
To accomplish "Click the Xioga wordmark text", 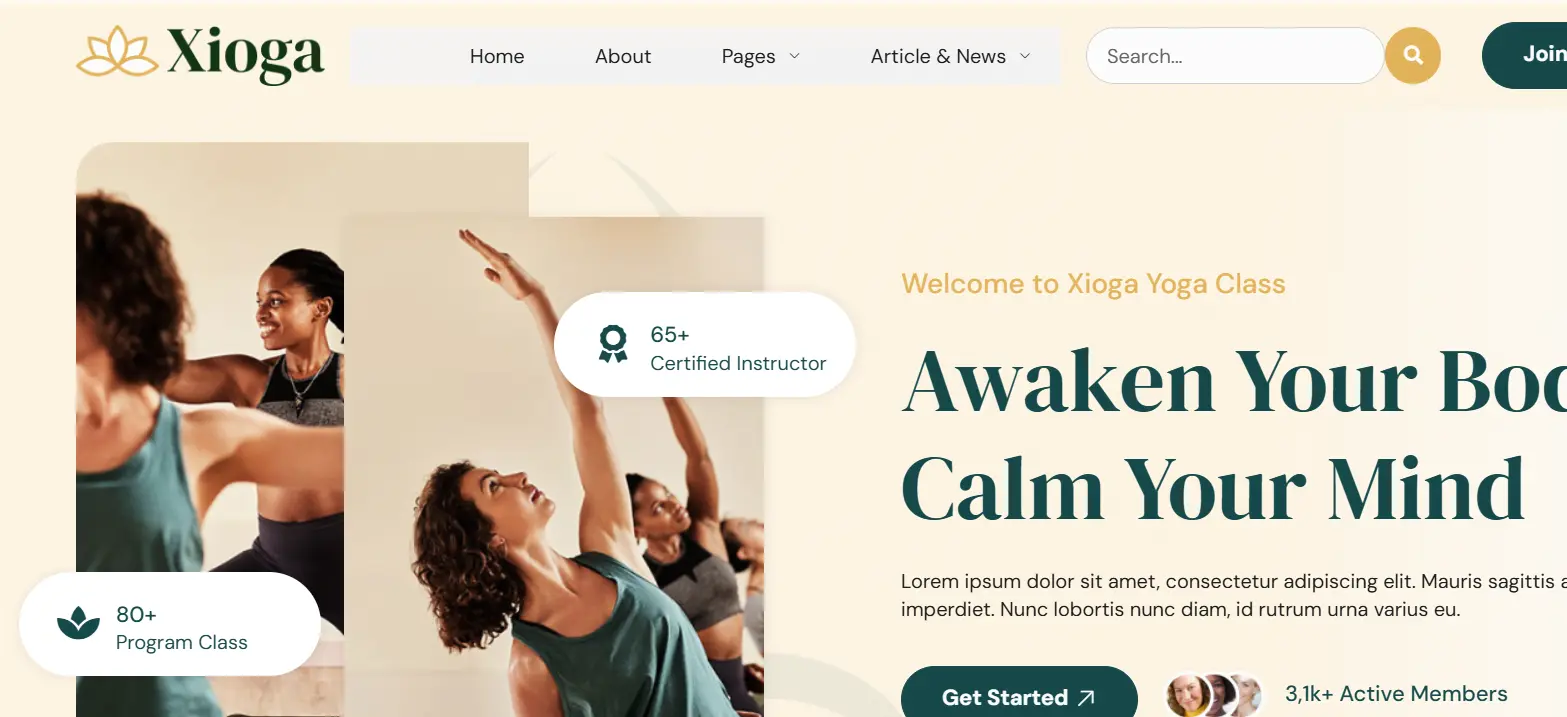I will (x=246, y=54).
